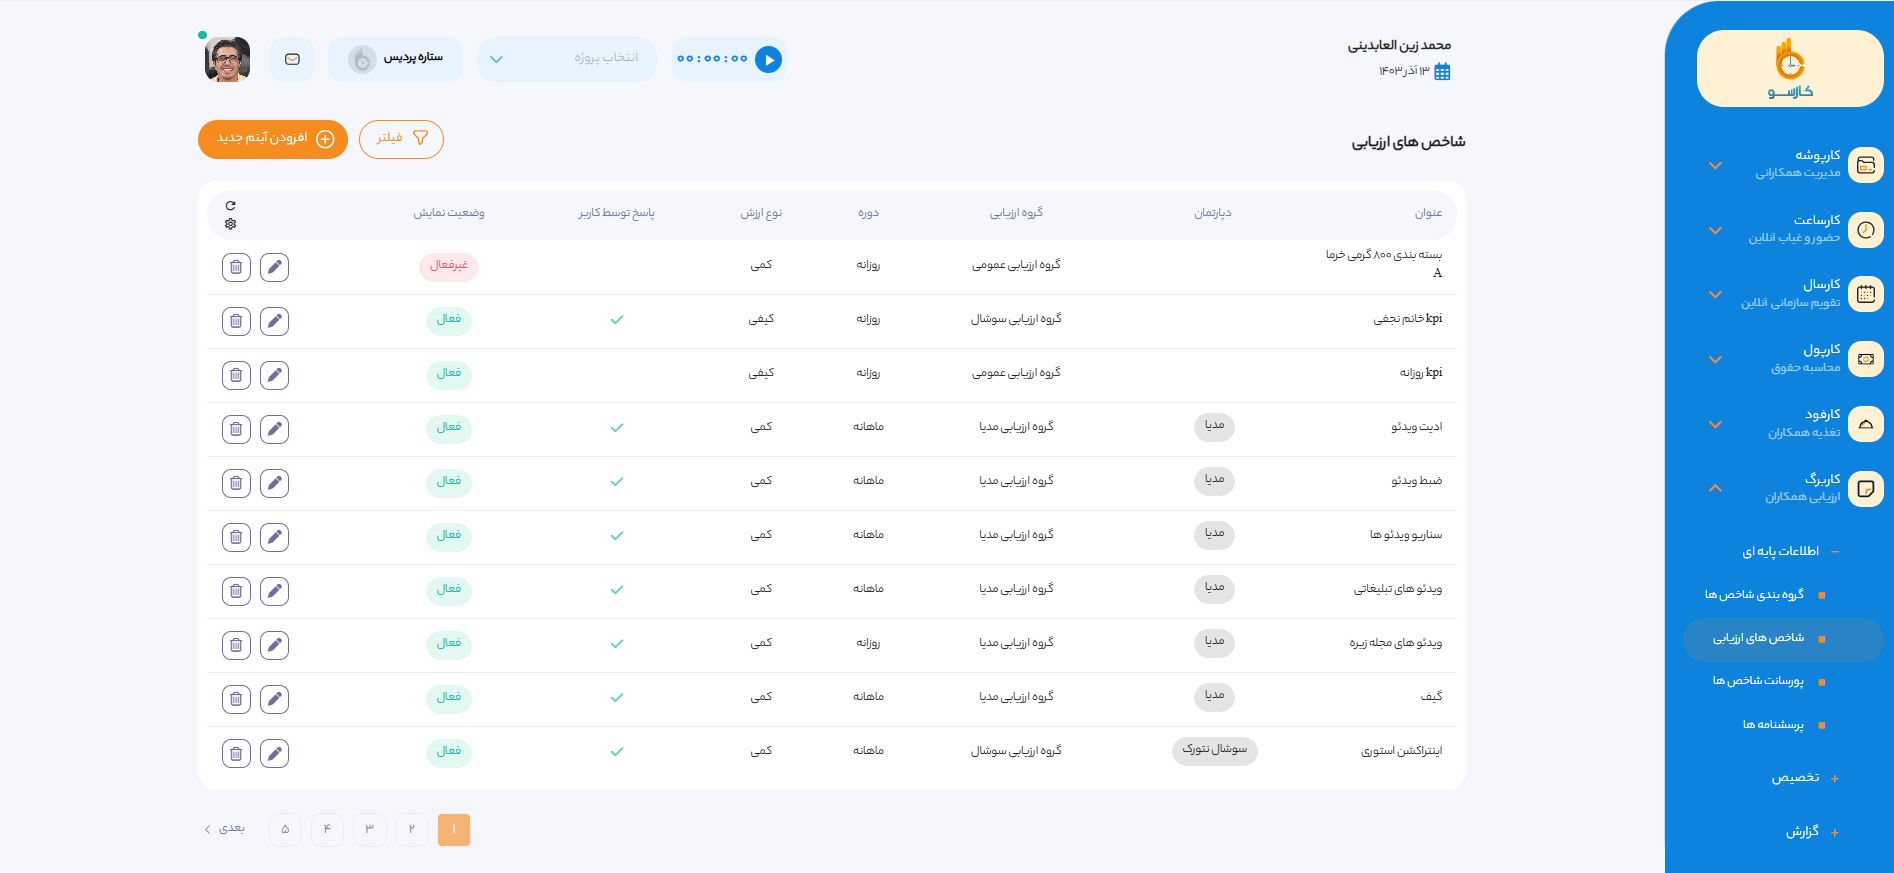Click the refresh icon above the table

231,206
